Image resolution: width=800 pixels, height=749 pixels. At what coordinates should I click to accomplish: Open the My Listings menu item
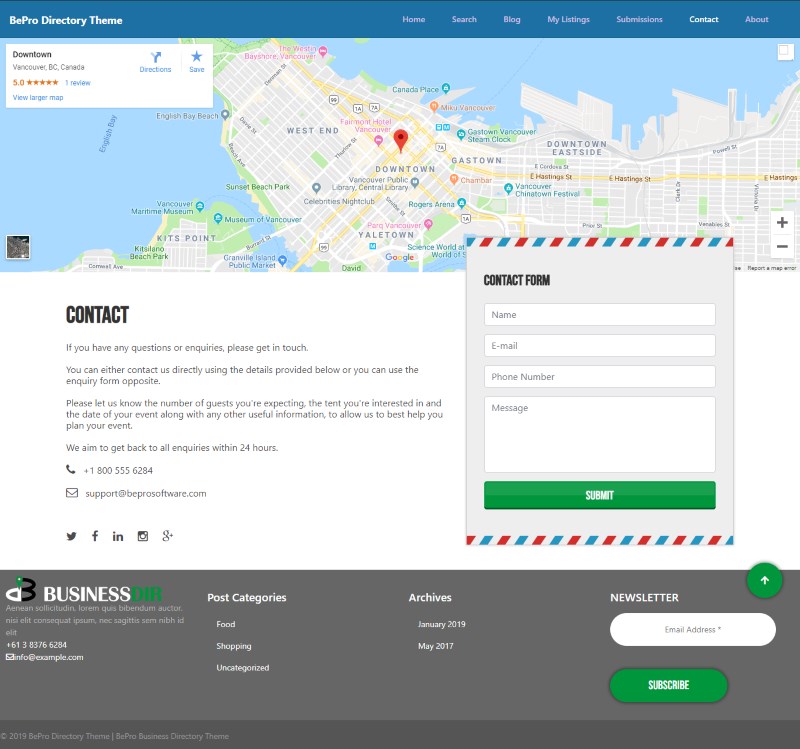pos(568,19)
